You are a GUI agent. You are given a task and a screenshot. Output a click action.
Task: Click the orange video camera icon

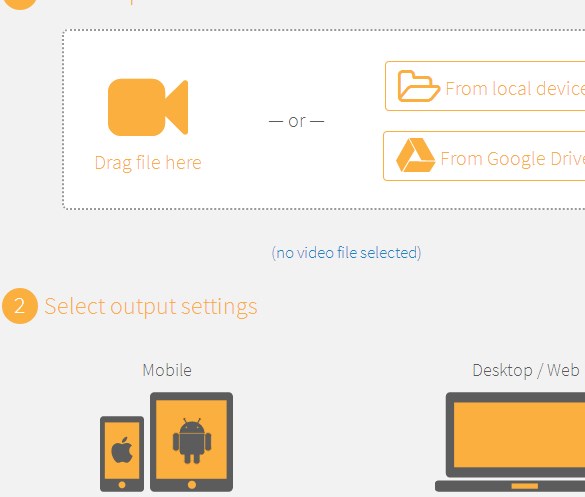click(x=148, y=107)
